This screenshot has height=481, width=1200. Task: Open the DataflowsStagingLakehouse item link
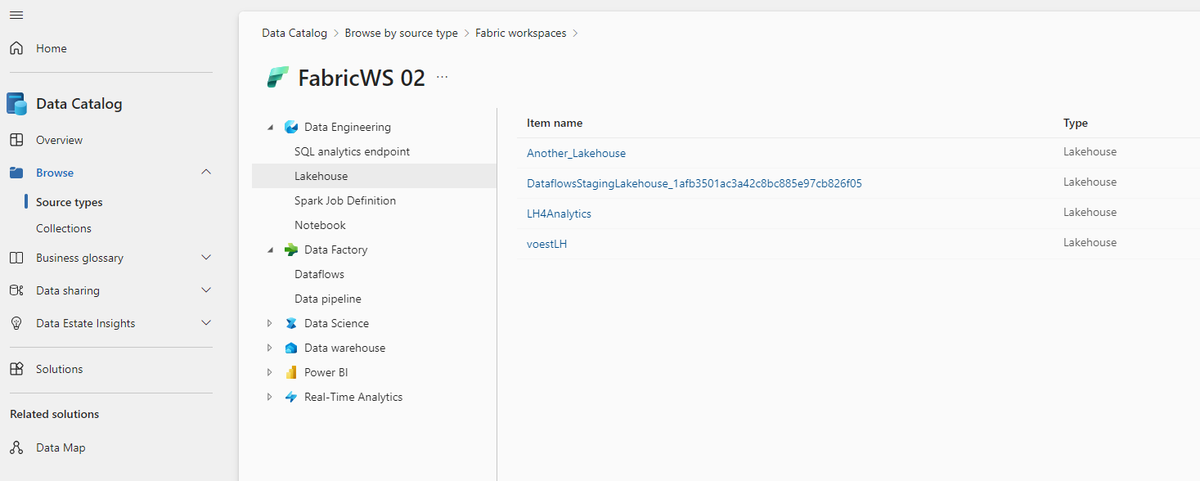694,183
